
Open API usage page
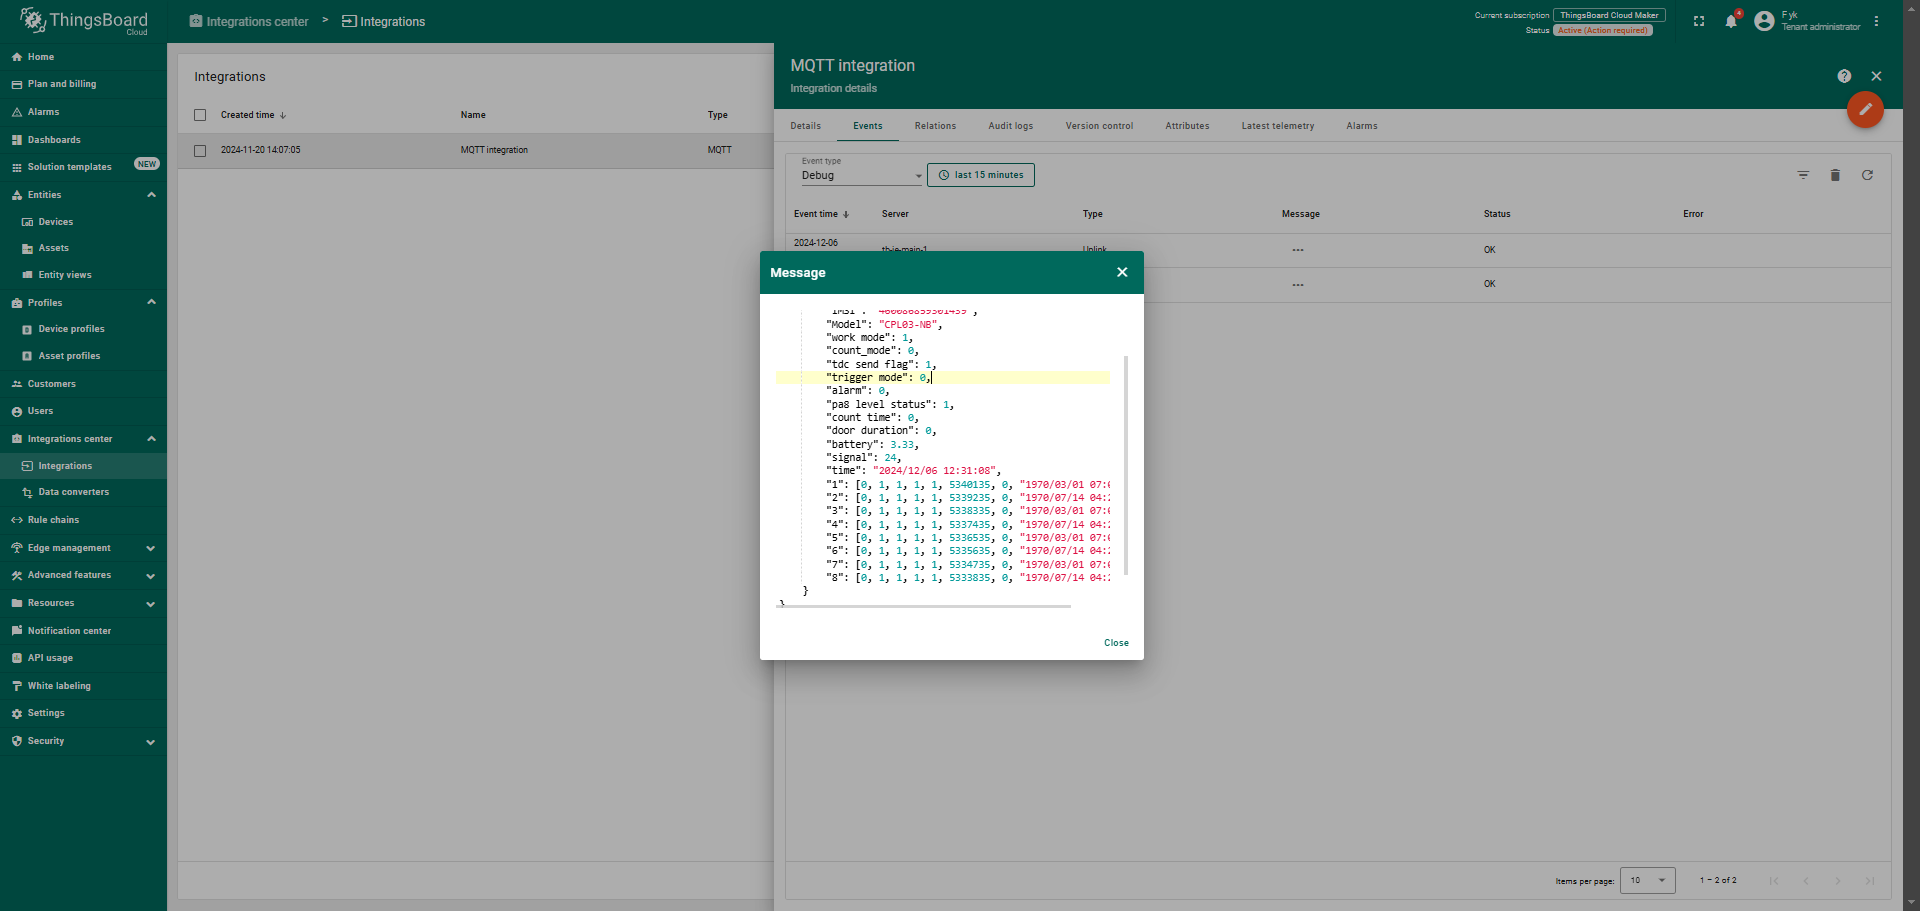click(x=83, y=658)
